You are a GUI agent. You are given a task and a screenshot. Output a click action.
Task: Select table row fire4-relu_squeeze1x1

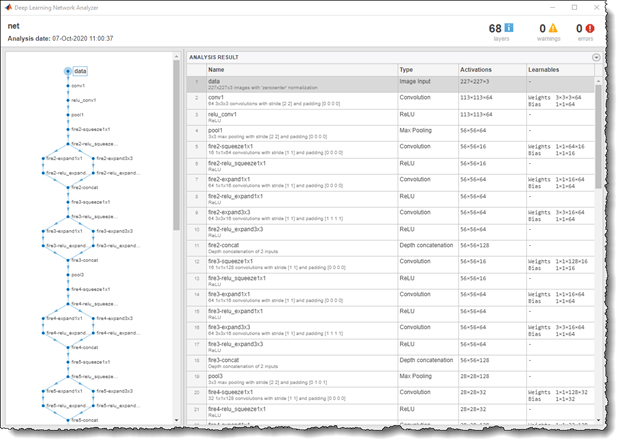(390, 412)
